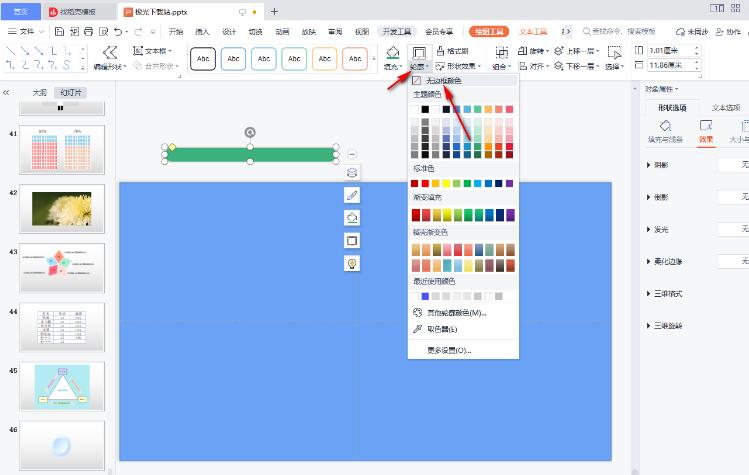Open the shape Fill (填充) tool

pos(393,57)
